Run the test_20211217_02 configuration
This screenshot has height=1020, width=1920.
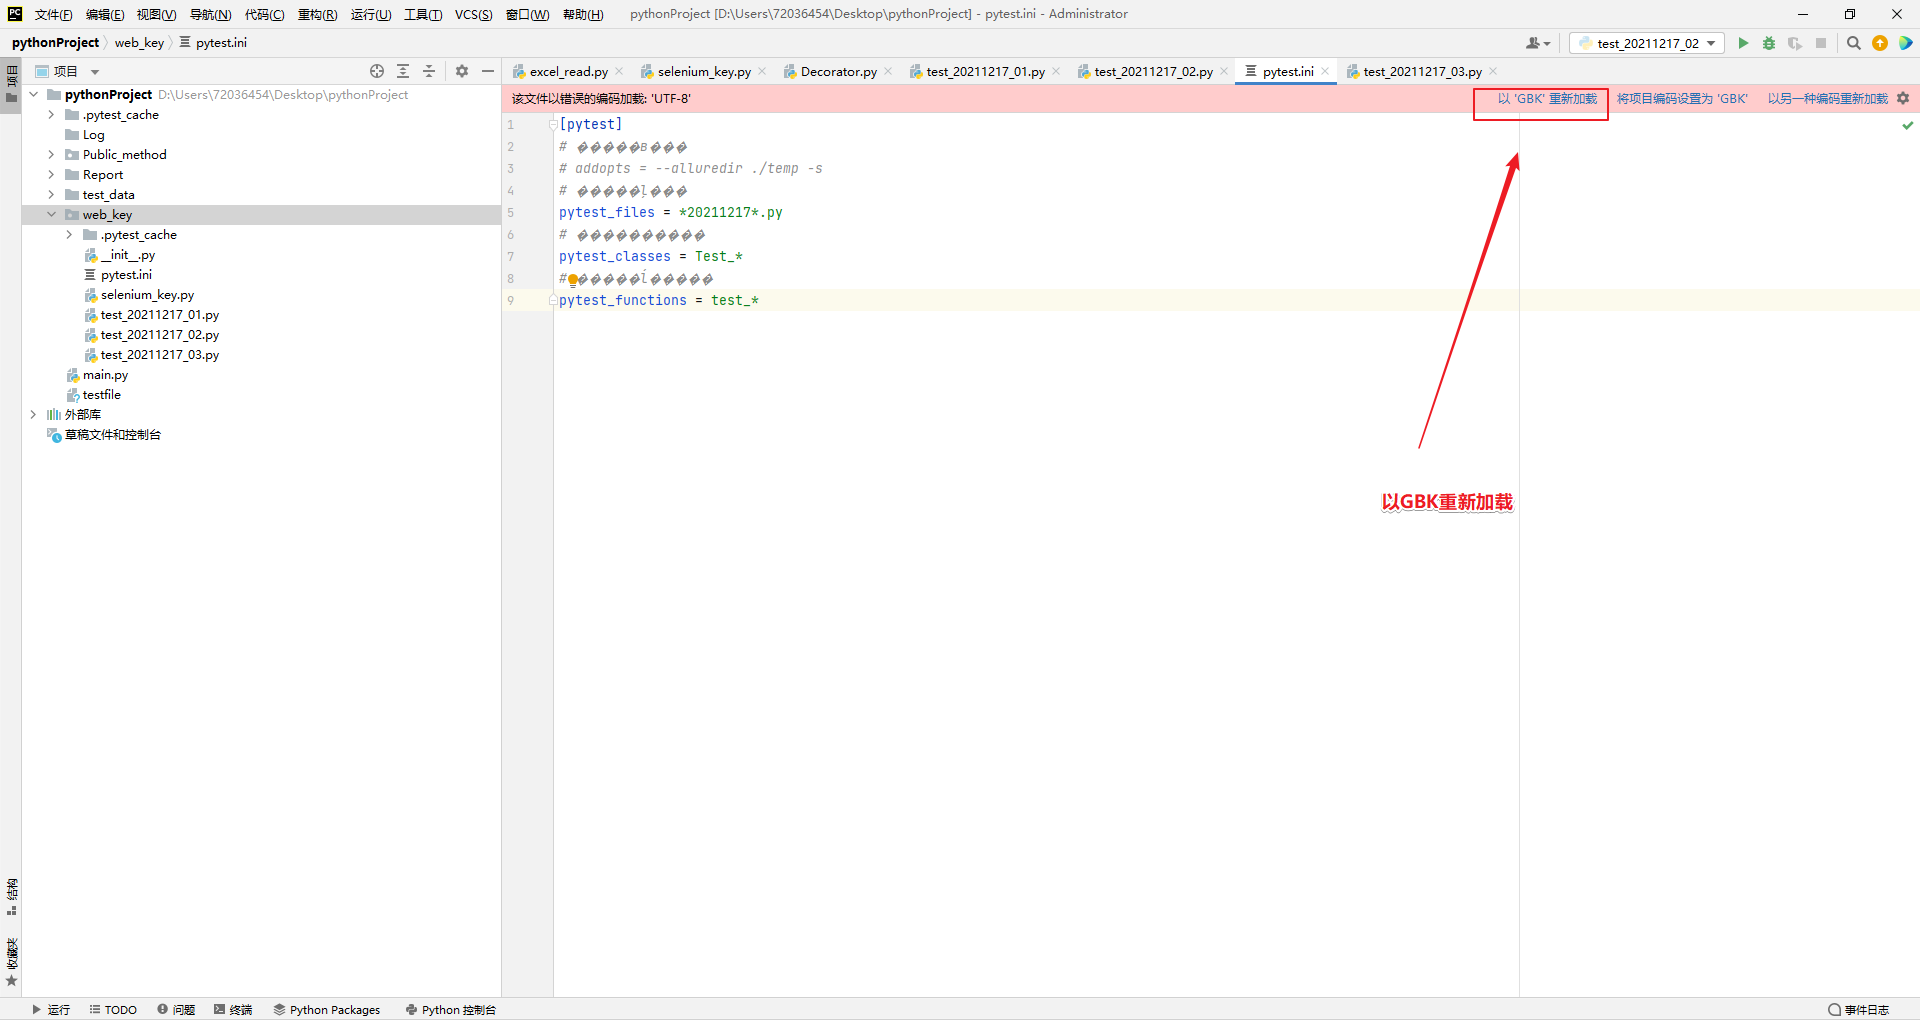point(1743,43)
